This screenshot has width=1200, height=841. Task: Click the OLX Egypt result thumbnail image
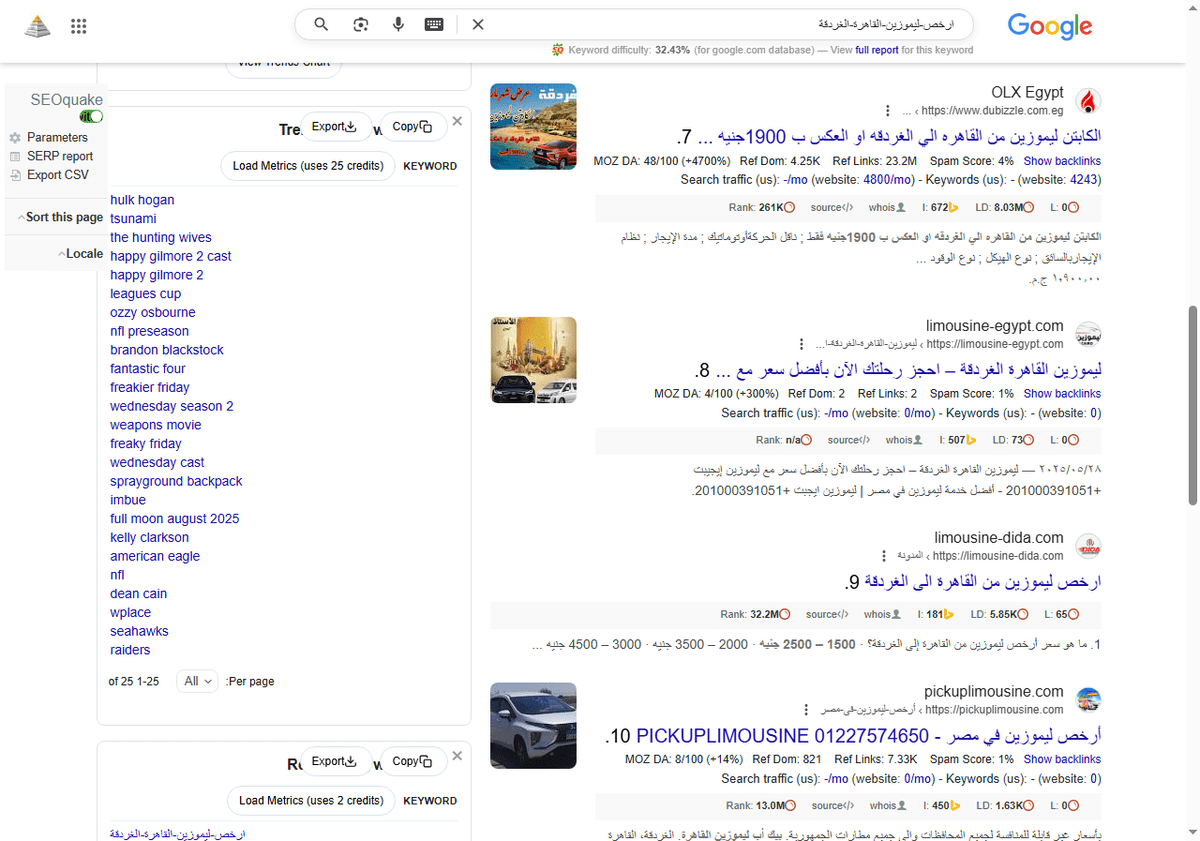tap(533, 126)
